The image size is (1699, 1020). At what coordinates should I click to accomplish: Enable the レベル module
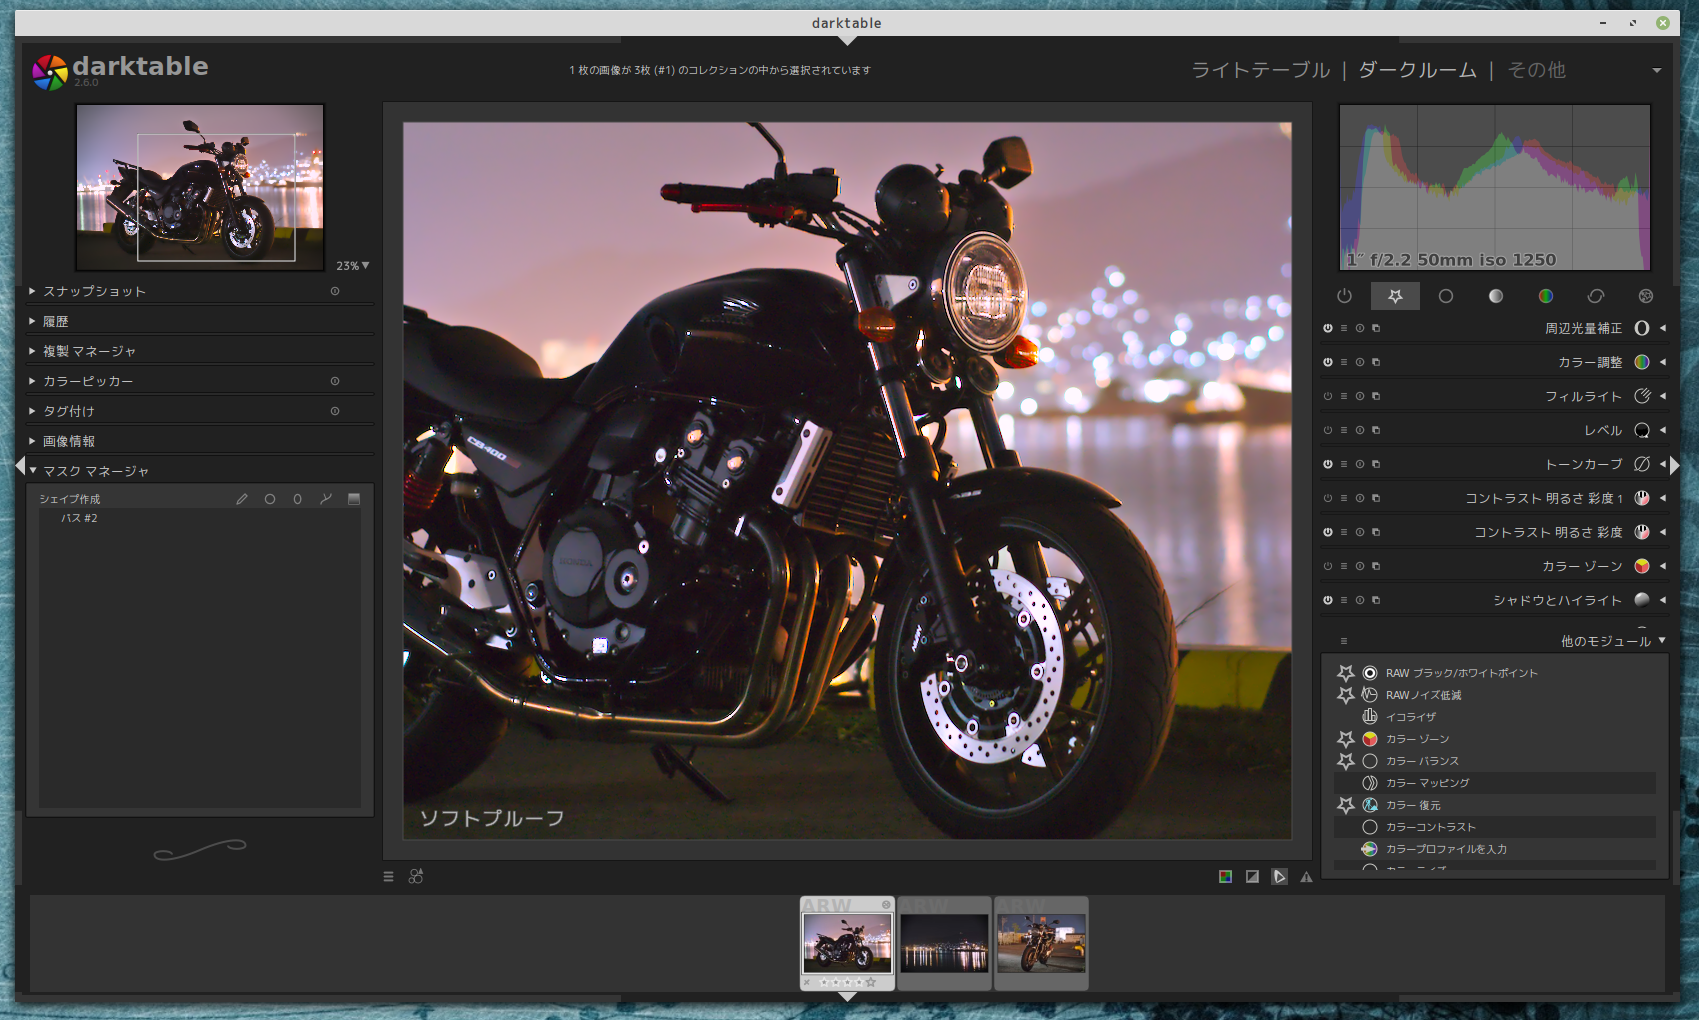pos(1328,430)
